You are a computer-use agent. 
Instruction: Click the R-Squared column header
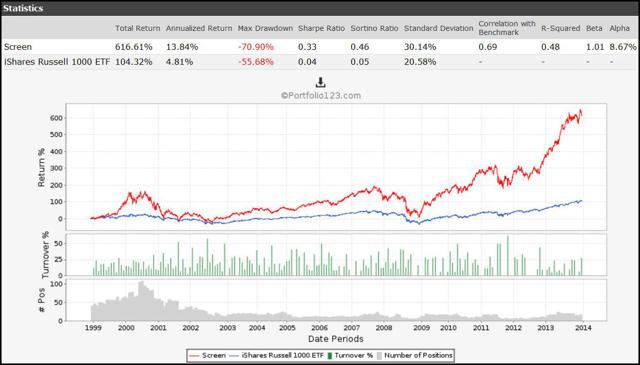click(x=560, y=29)
